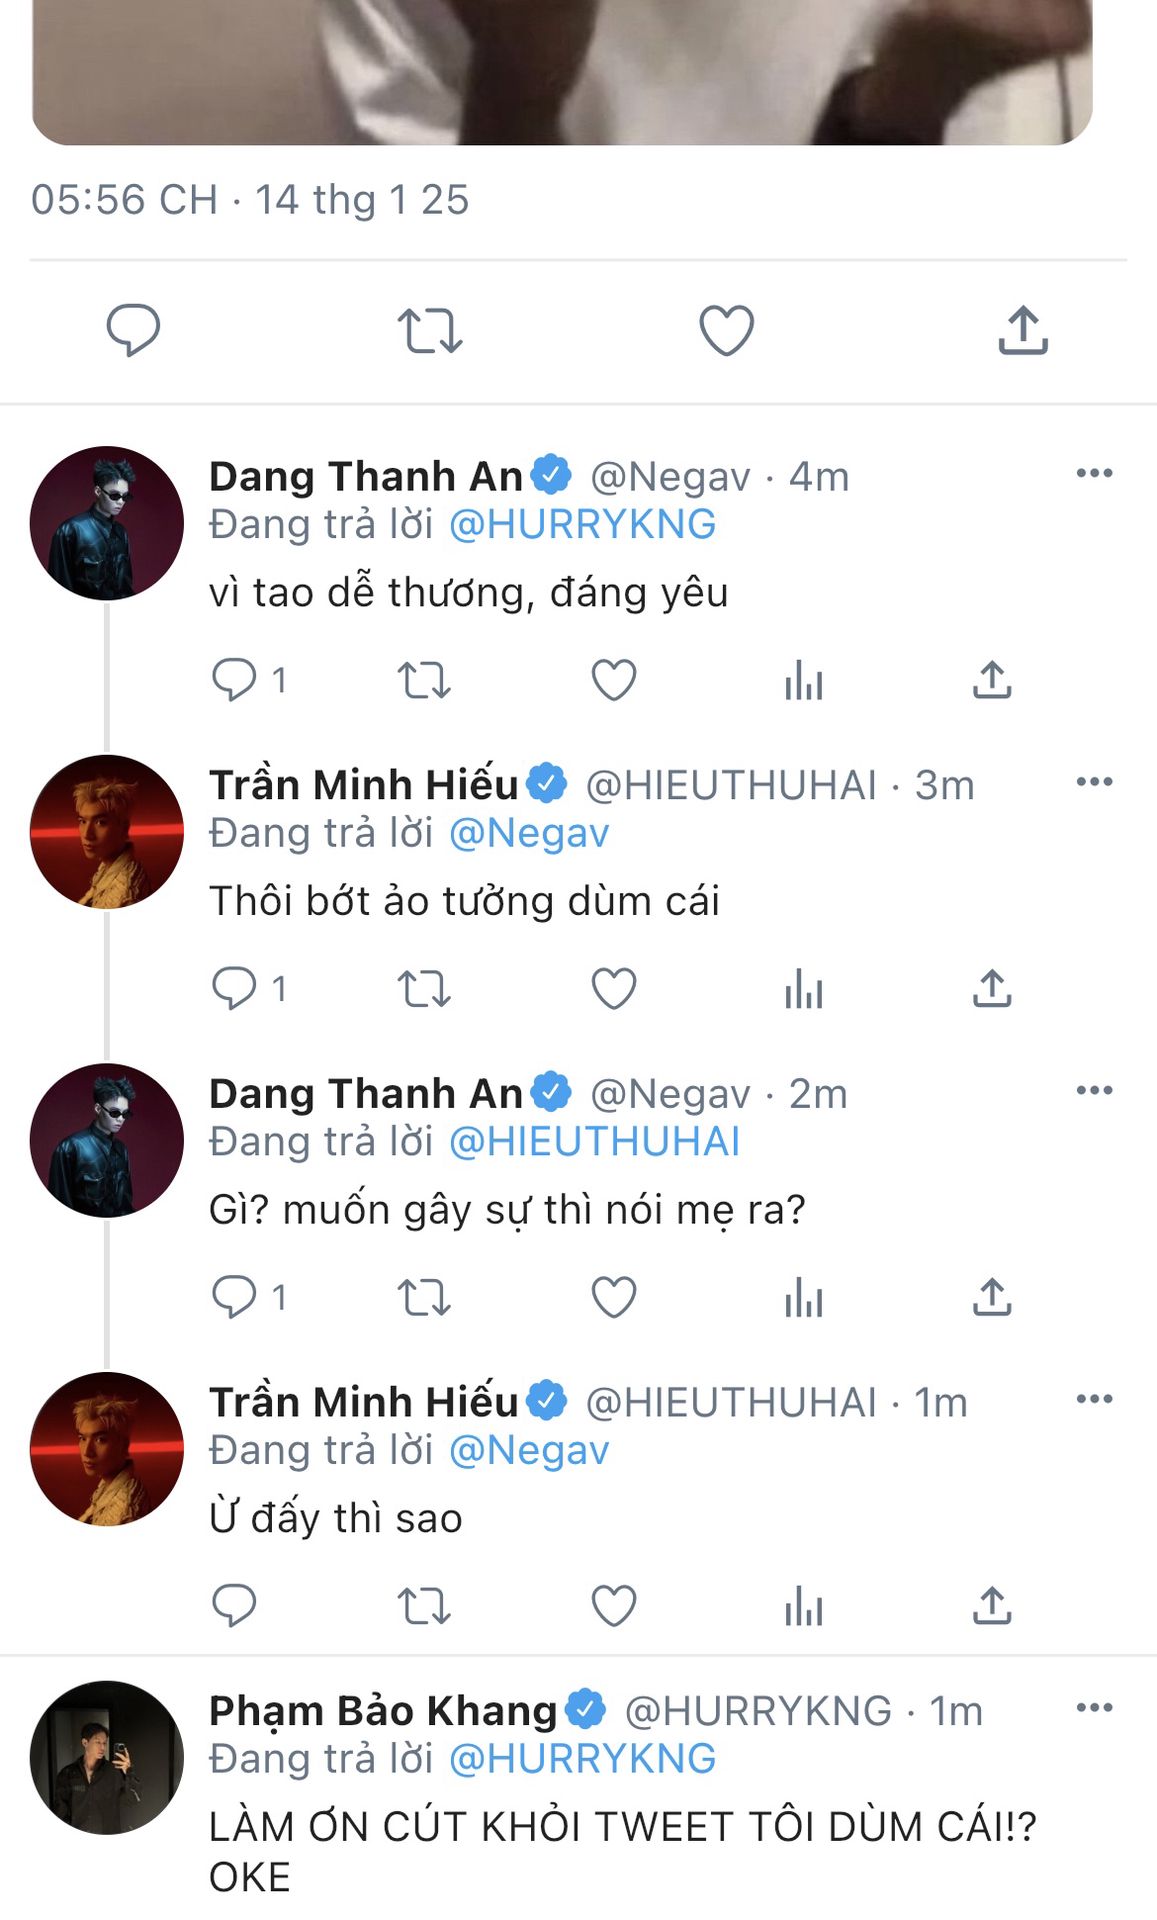Open the tweet media image at top
The width and height of the screenshot is (1157, 1920).
click(x=562, y=72)
